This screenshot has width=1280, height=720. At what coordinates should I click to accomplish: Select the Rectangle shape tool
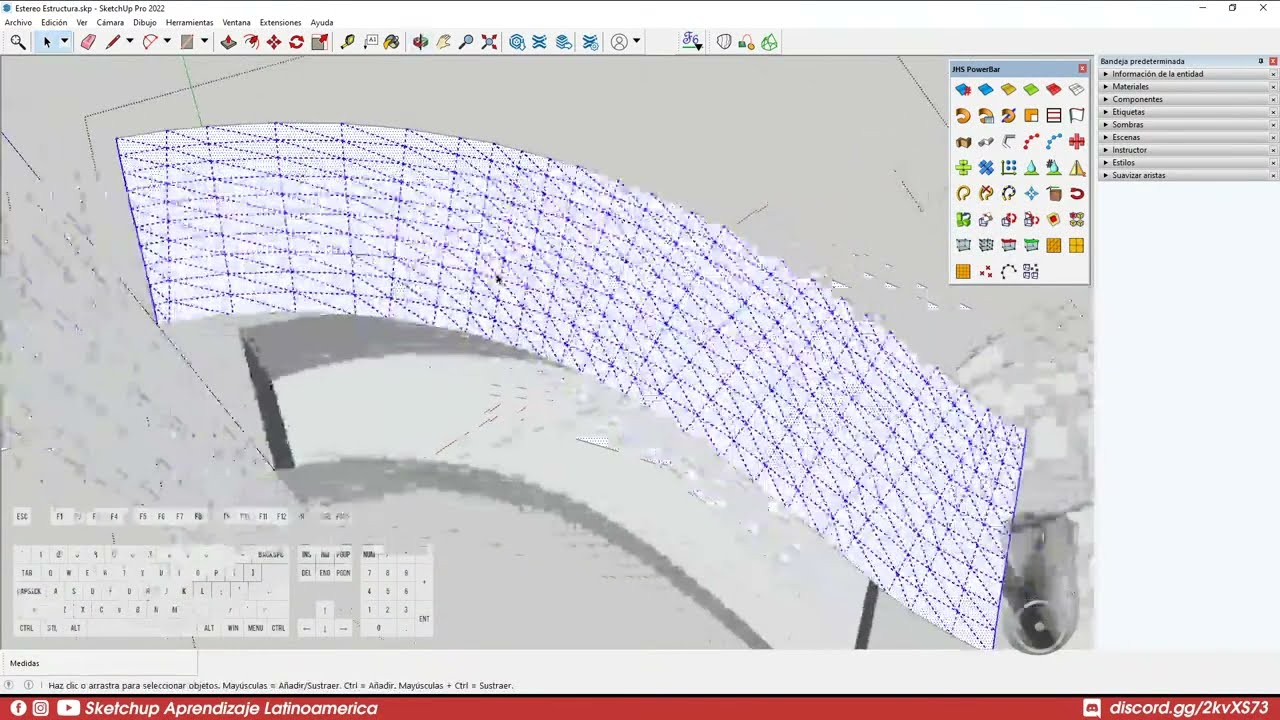(x=187, y=42)
